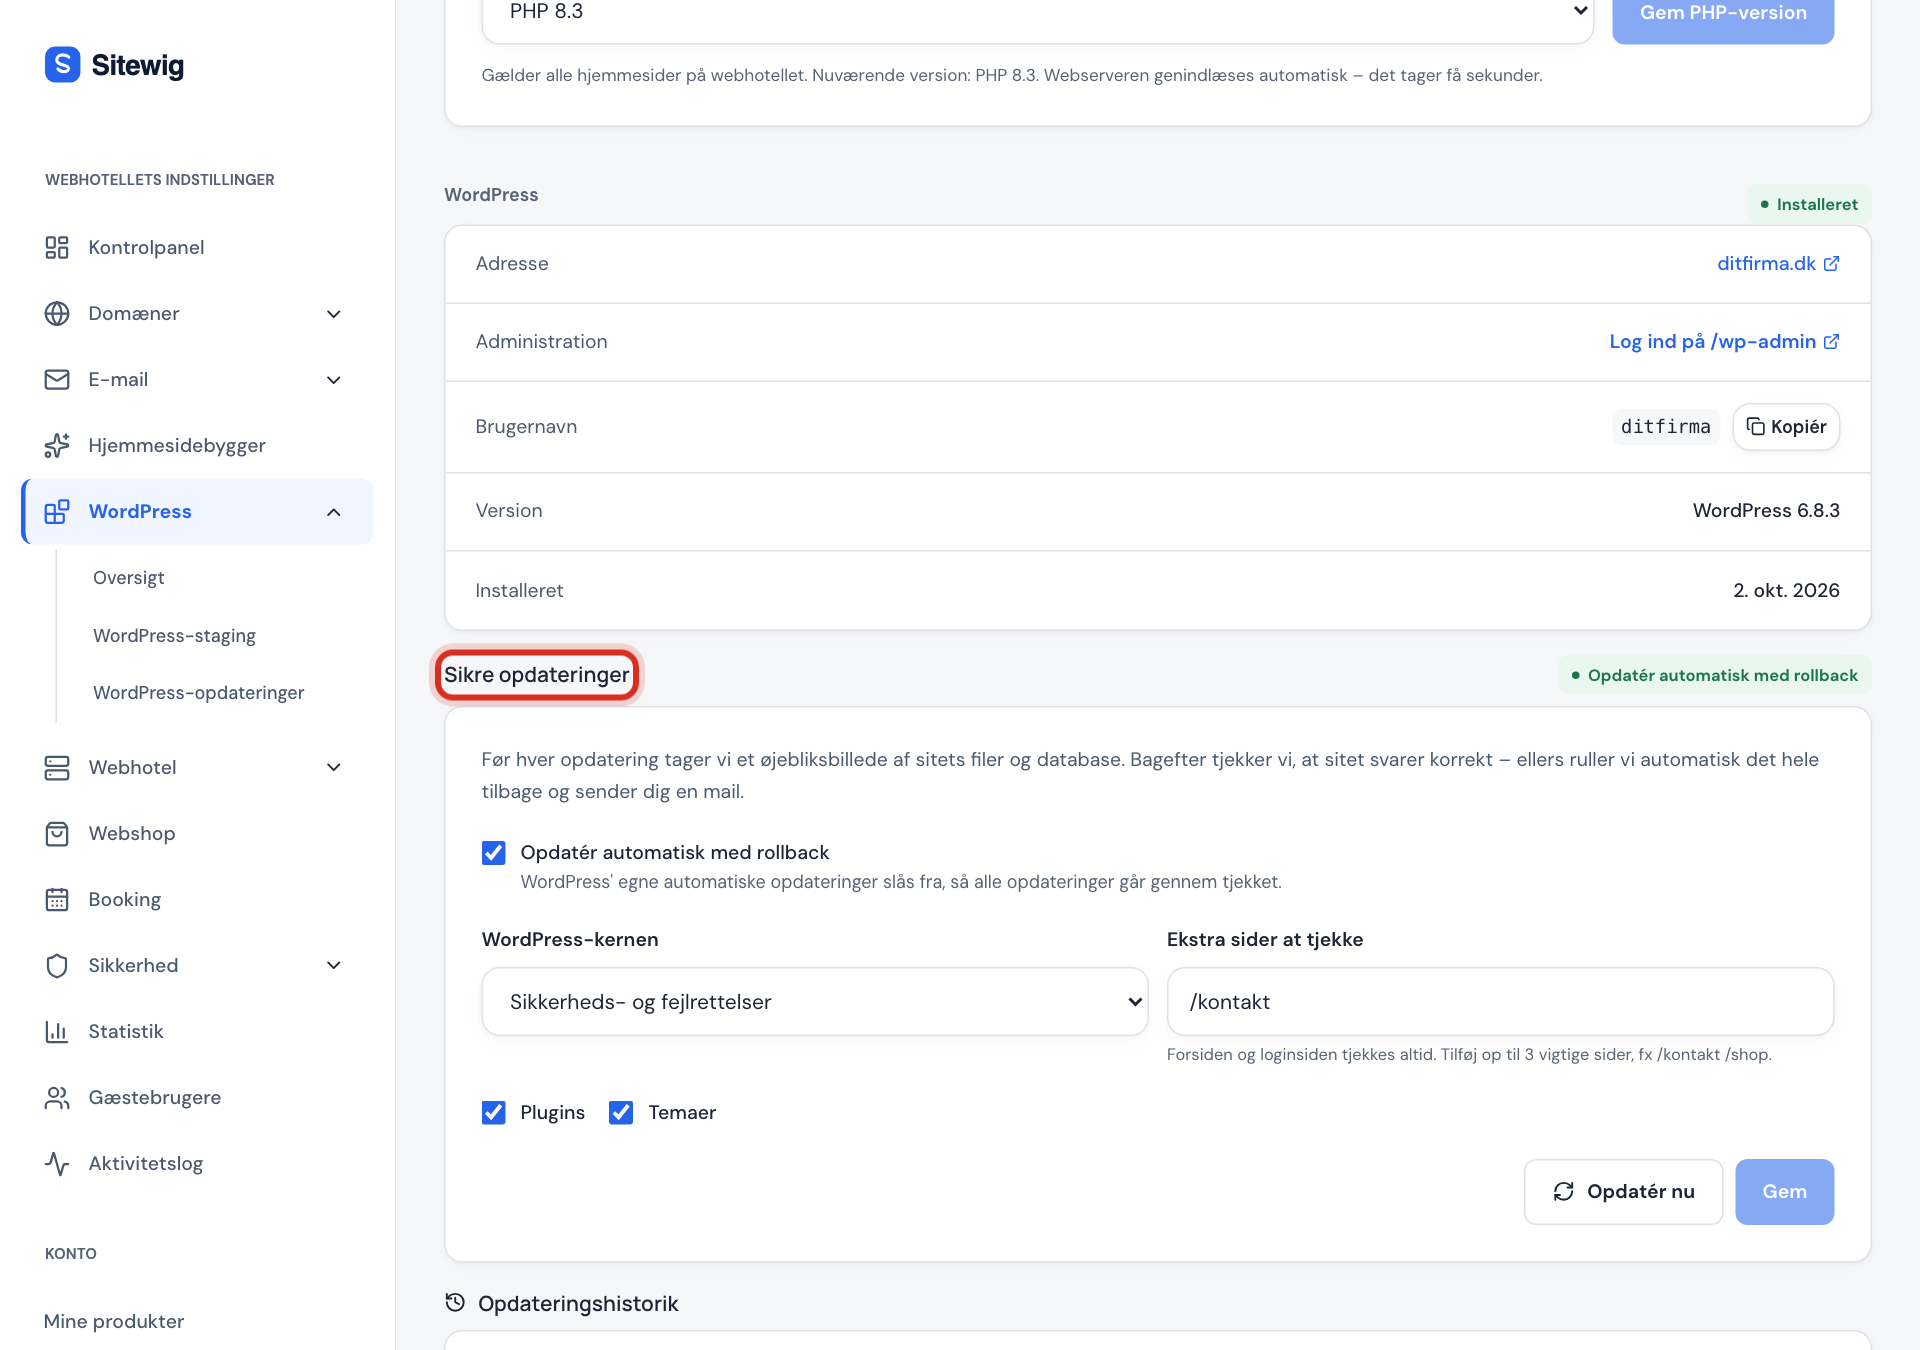Click the WordPress 6.8.3 version value
1920x1350 pixels.
pyautogui.click(x=1766, y=510)
